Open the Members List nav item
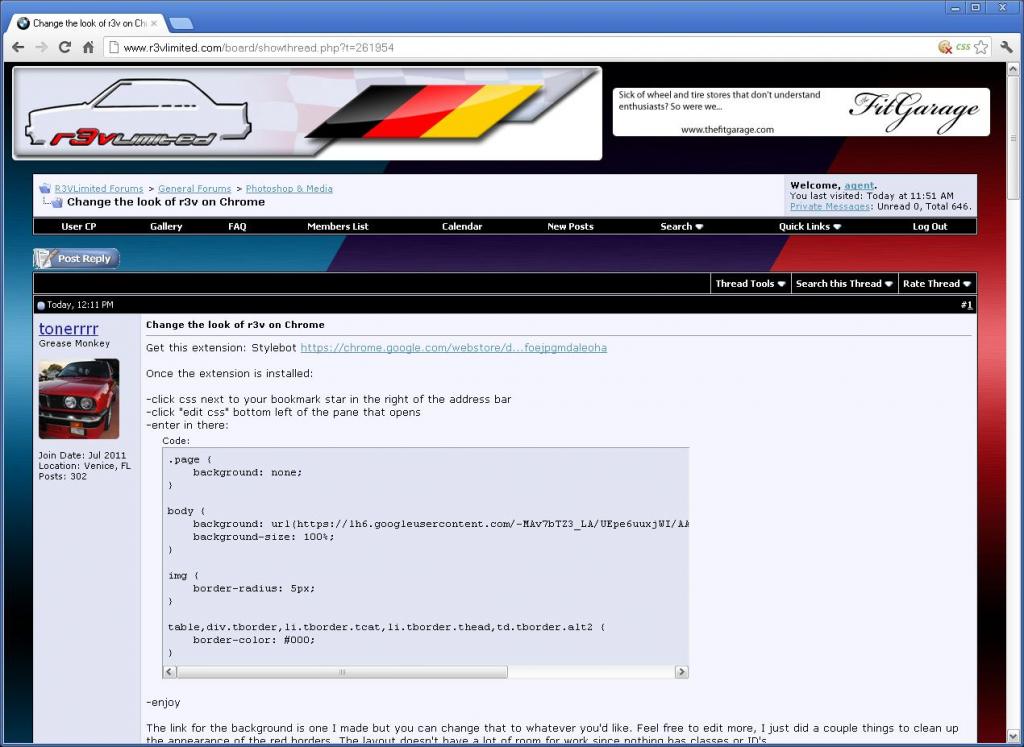The width and height of the screenshot is (1024, 747). [x=337, y=227]
